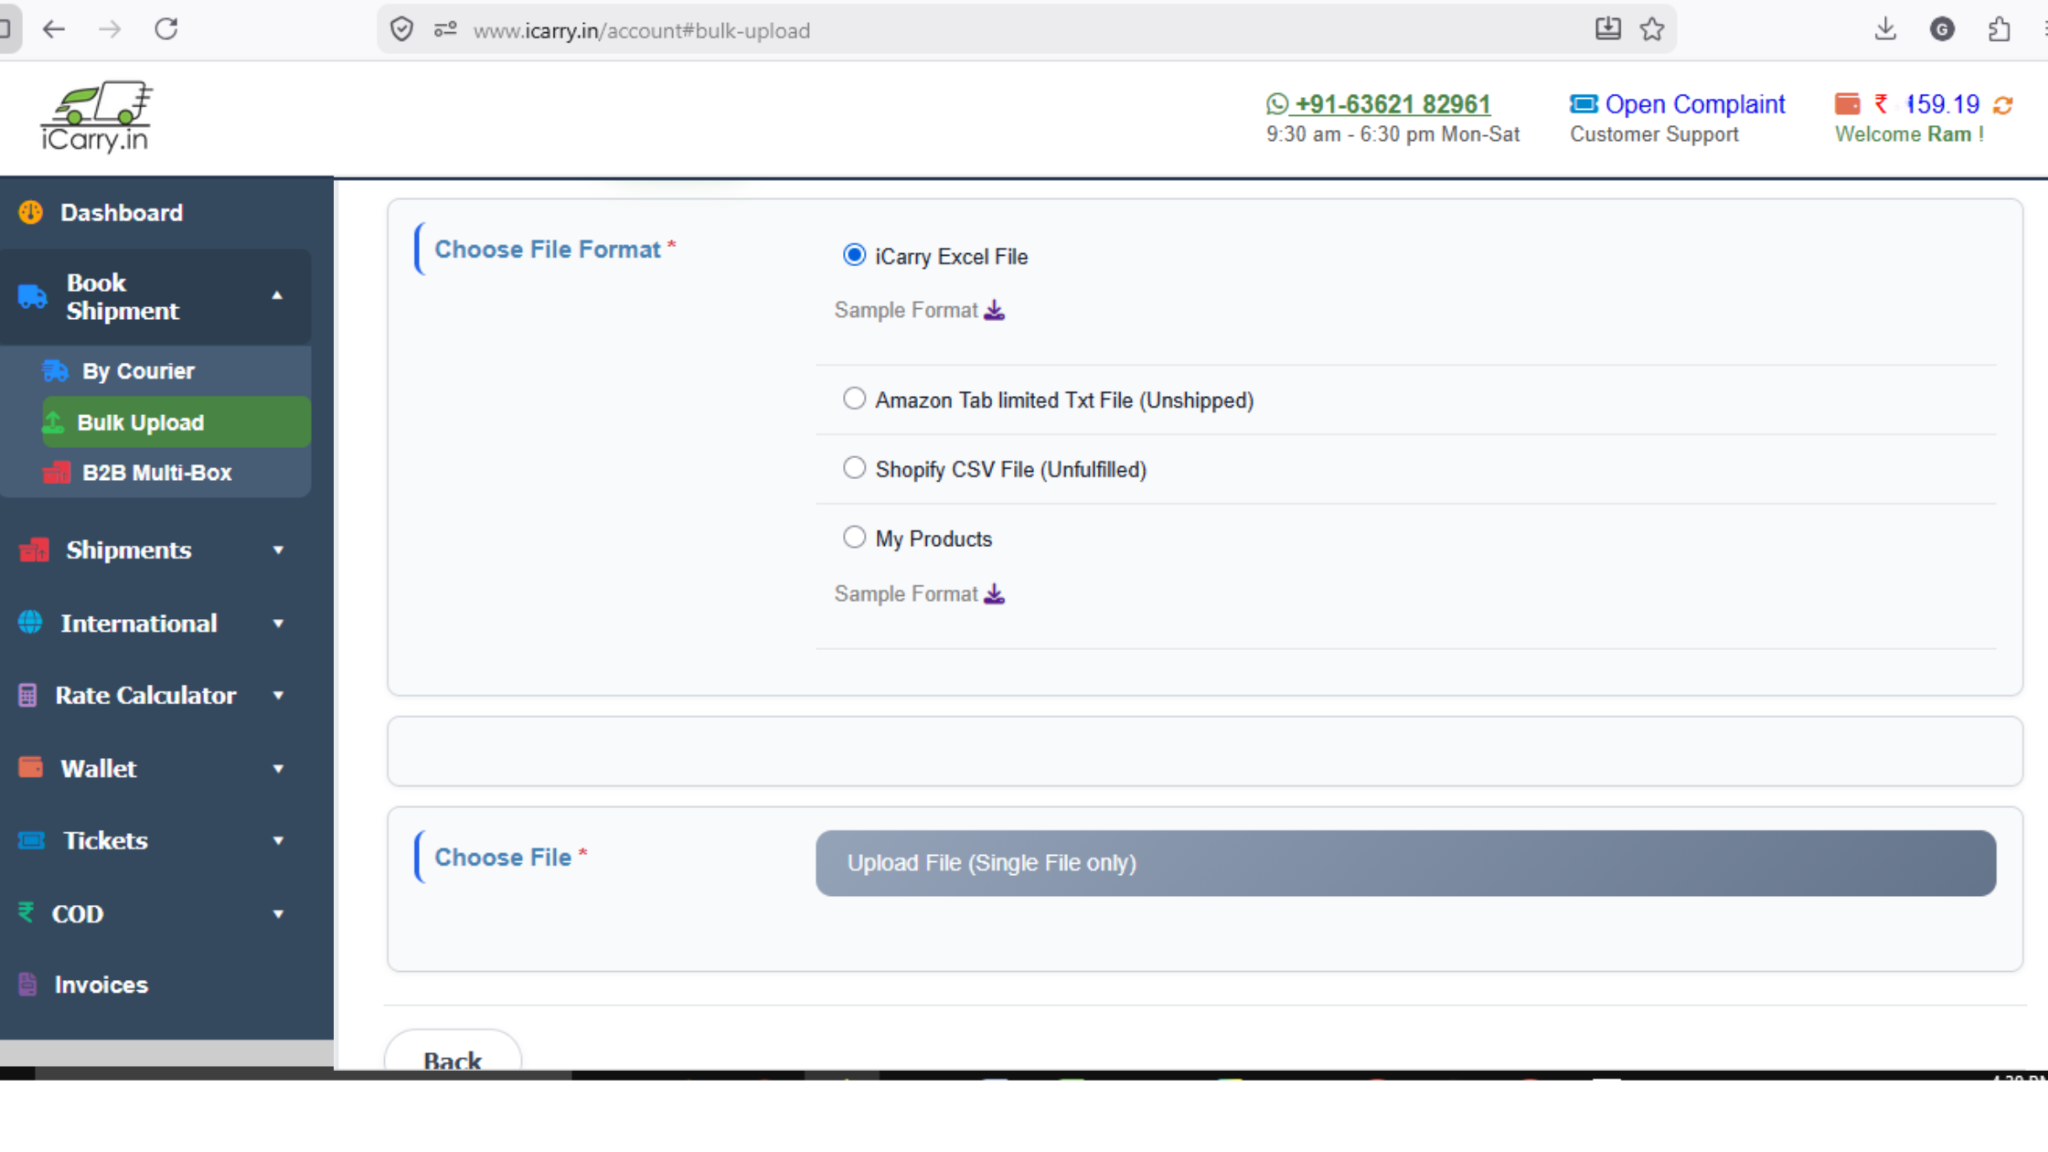Screen dimensions: 2048x1152
Task: Click the Rate Calculator calculator icon
Action: click(28, 695)
